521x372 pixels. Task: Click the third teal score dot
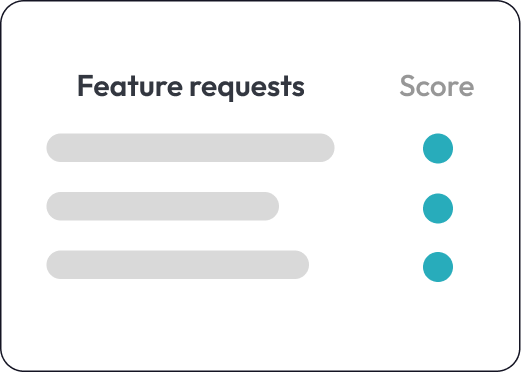coord(438,267)
